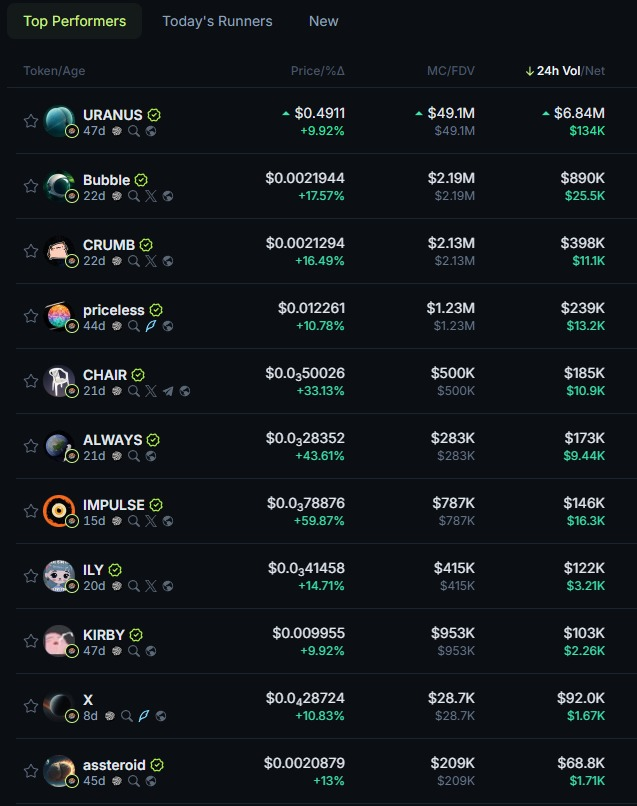The image size is (637, 806).
Task: Open X (Twitter) link for Bubble token
Action: point(151,196)
